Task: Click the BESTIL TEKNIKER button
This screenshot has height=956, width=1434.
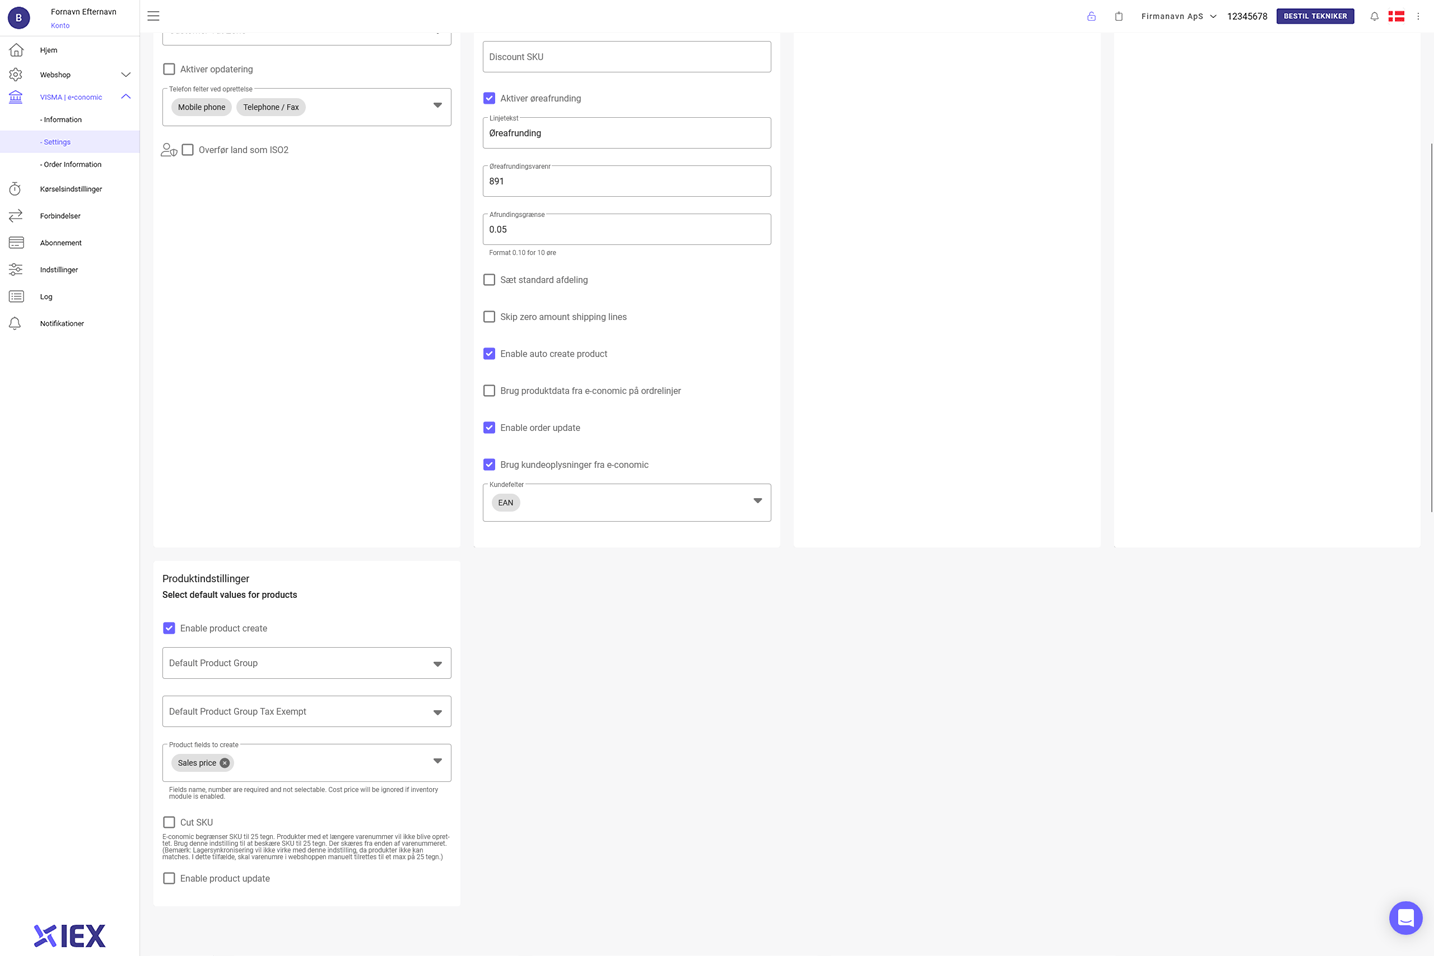Action: 1314,16
